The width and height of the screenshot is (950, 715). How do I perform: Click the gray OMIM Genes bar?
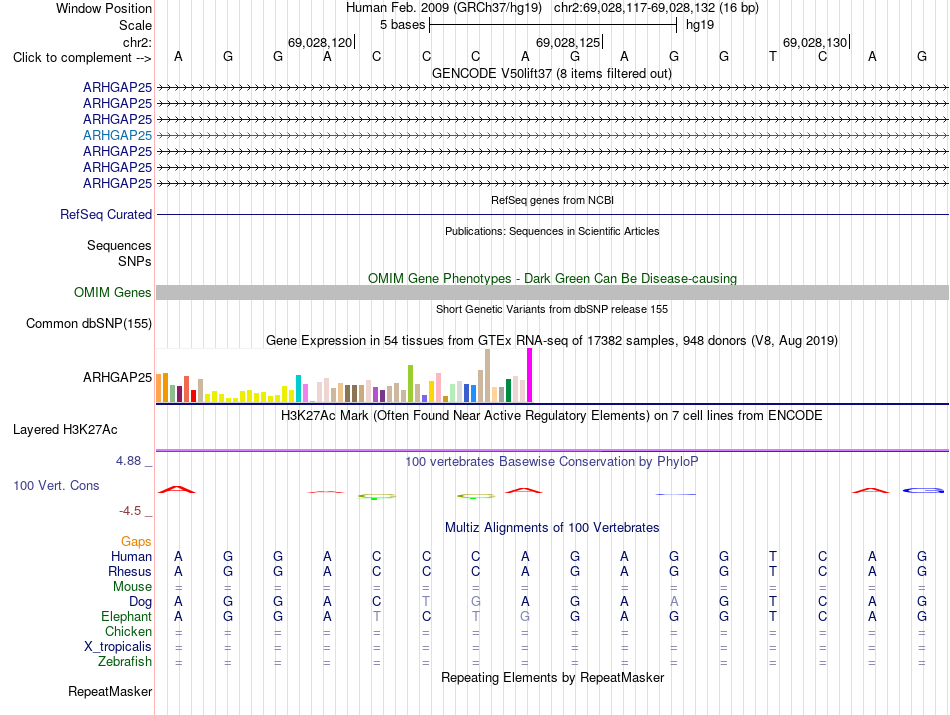click(x=553, y=293)
